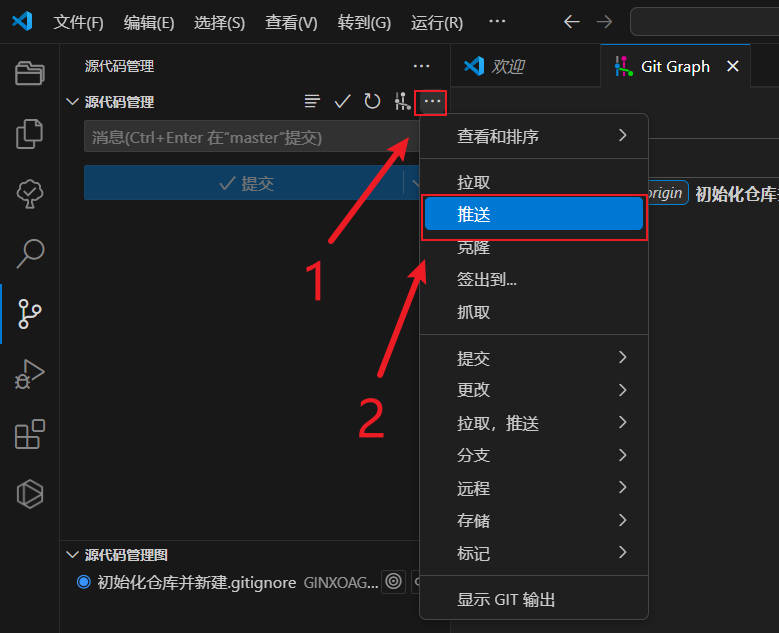Click the refresh icon in source control header
The height and width of the screenshot is (633, 779).
372,101
